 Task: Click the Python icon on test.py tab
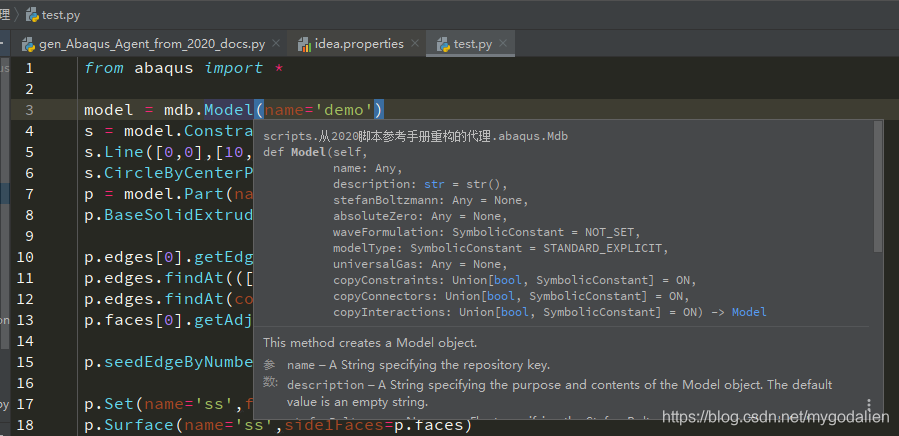point(441,44)
